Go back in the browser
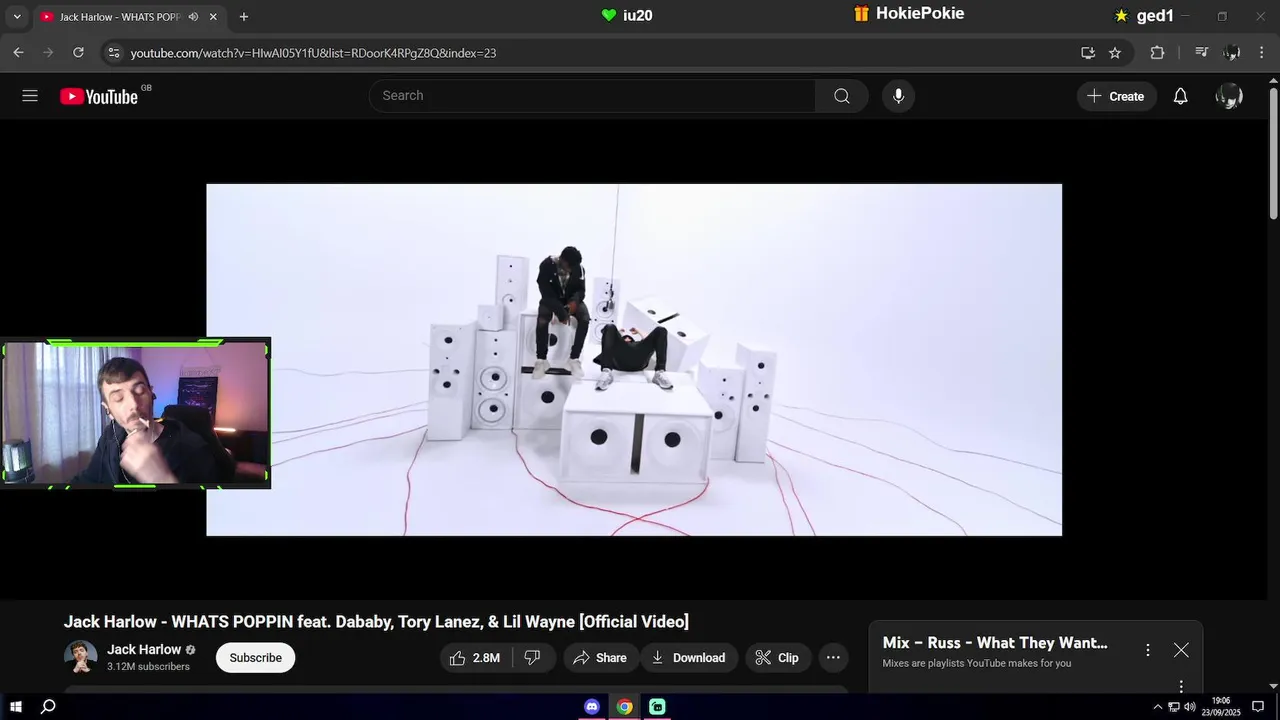This screenshot has height=720, width=1280. [x=18, y=52]
